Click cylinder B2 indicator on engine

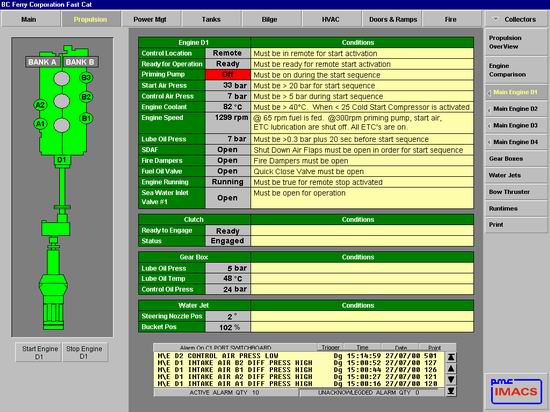tap(86, 97)
